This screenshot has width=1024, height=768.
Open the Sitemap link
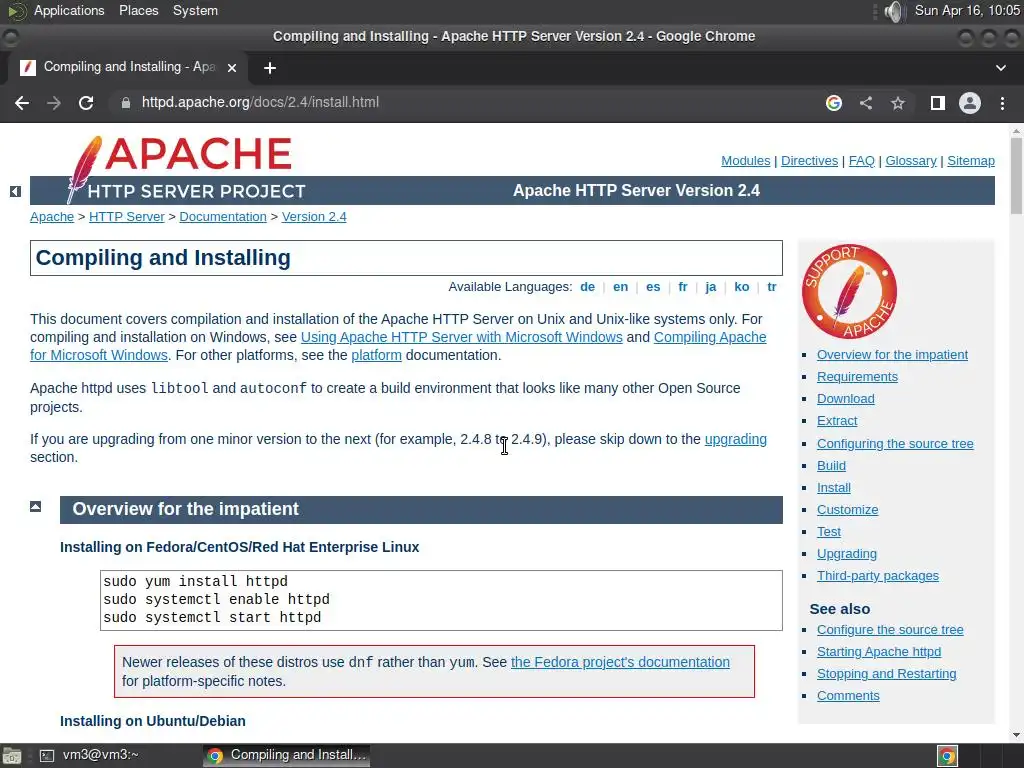[970, 161]
